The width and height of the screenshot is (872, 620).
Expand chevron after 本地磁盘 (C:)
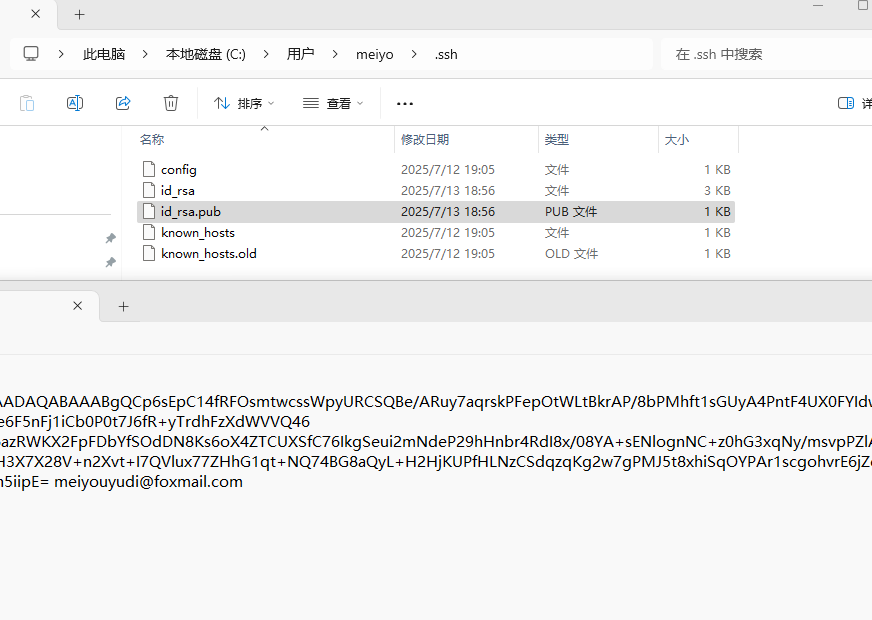[266, 54]
